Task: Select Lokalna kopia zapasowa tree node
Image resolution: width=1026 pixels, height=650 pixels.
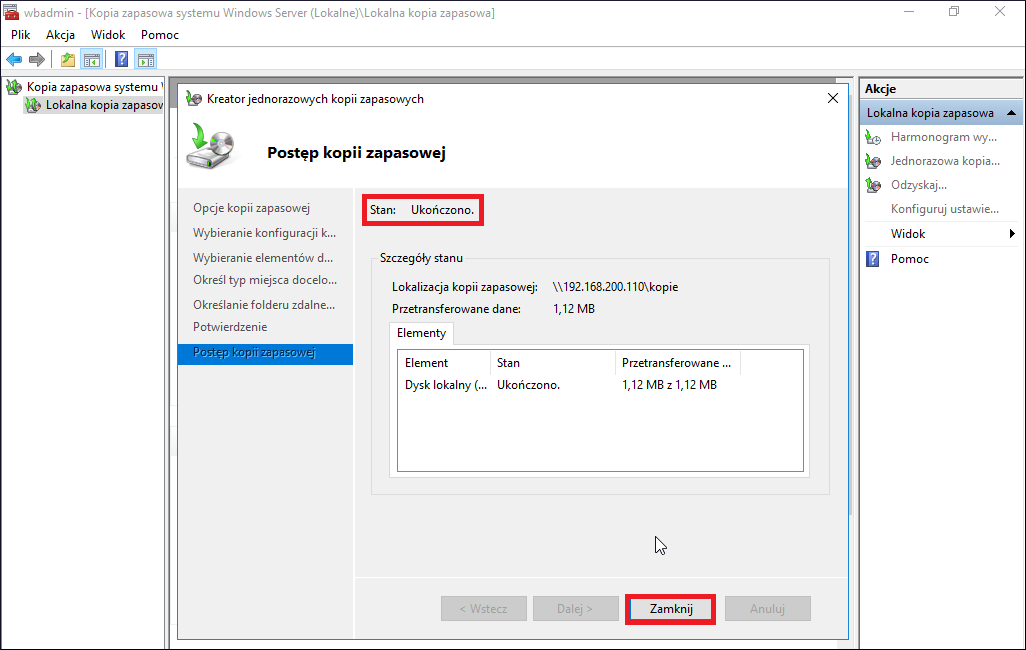Action: point(103,105)
